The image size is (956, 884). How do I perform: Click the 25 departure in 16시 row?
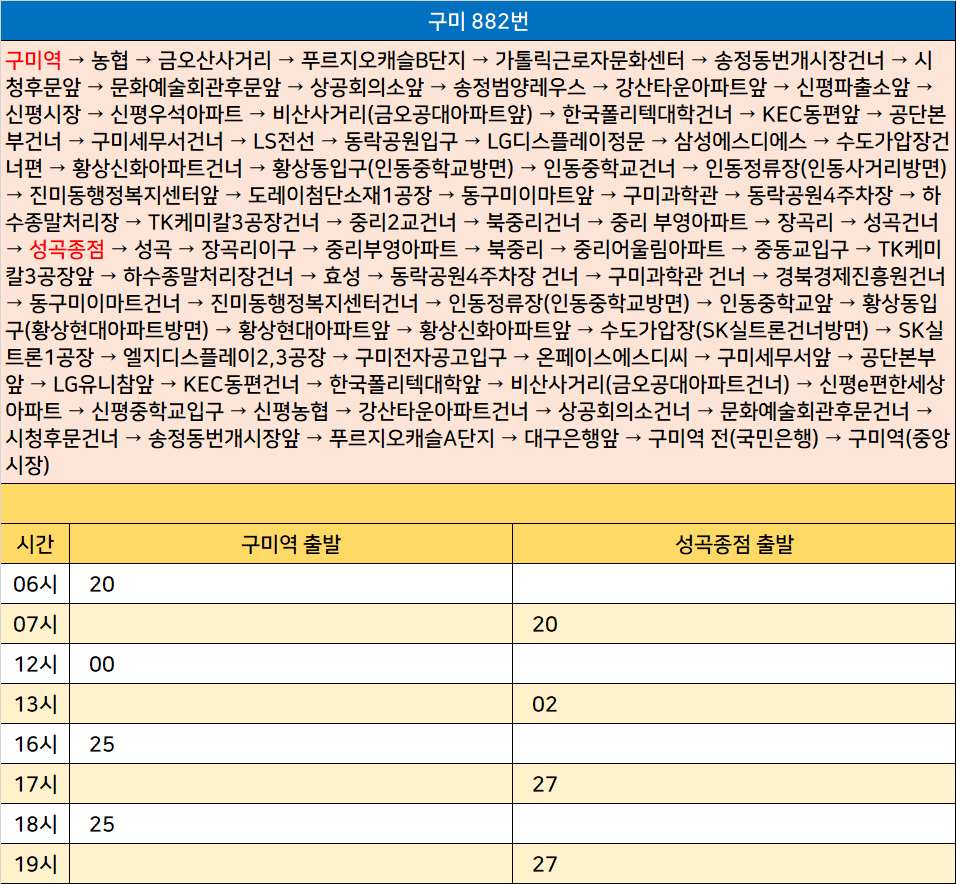[x=102, y=744]
